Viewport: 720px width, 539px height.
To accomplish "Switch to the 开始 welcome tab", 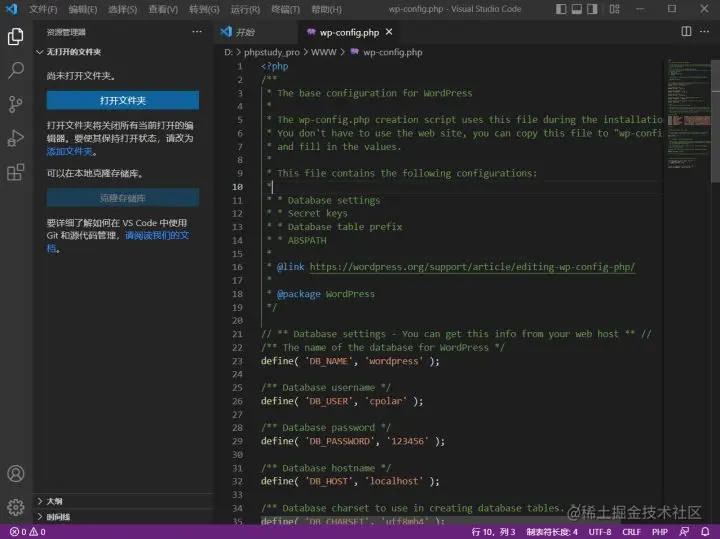I will (x=255, y=32).
